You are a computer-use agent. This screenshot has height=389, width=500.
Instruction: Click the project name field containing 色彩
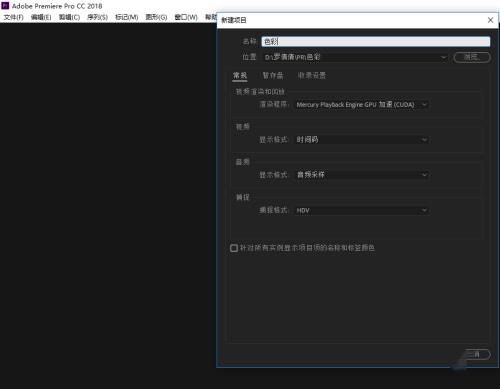pyautogui.click(x=376, y=42)
